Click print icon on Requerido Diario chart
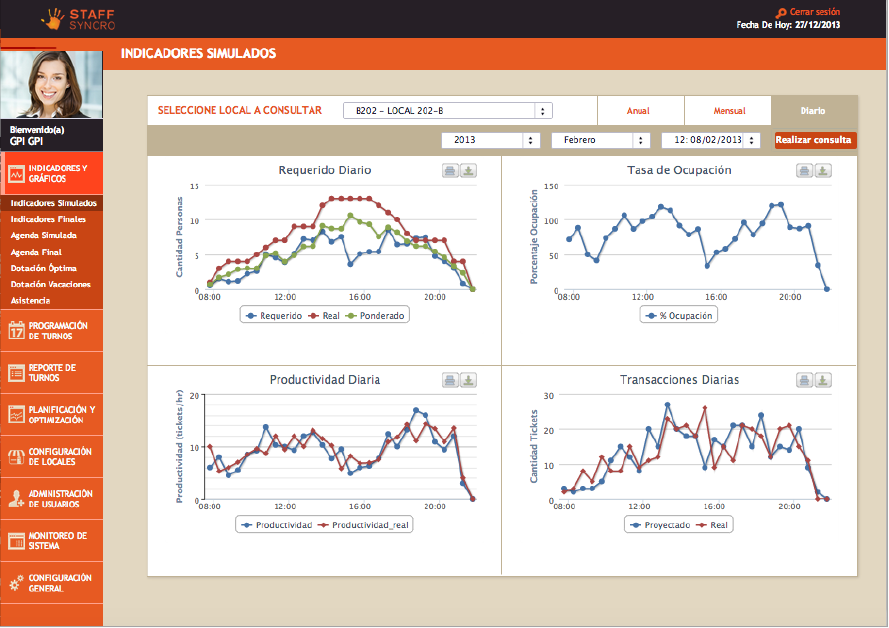The image size is (889, 628). (x=451, y=171)
